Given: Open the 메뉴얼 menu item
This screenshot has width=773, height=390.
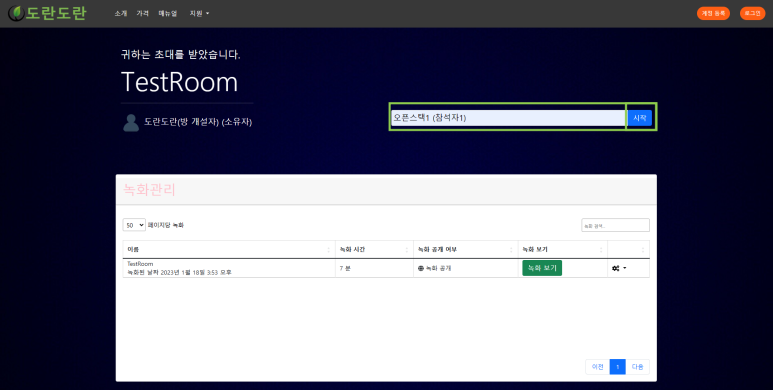Looking at the screenshot, I should (168, 13).
